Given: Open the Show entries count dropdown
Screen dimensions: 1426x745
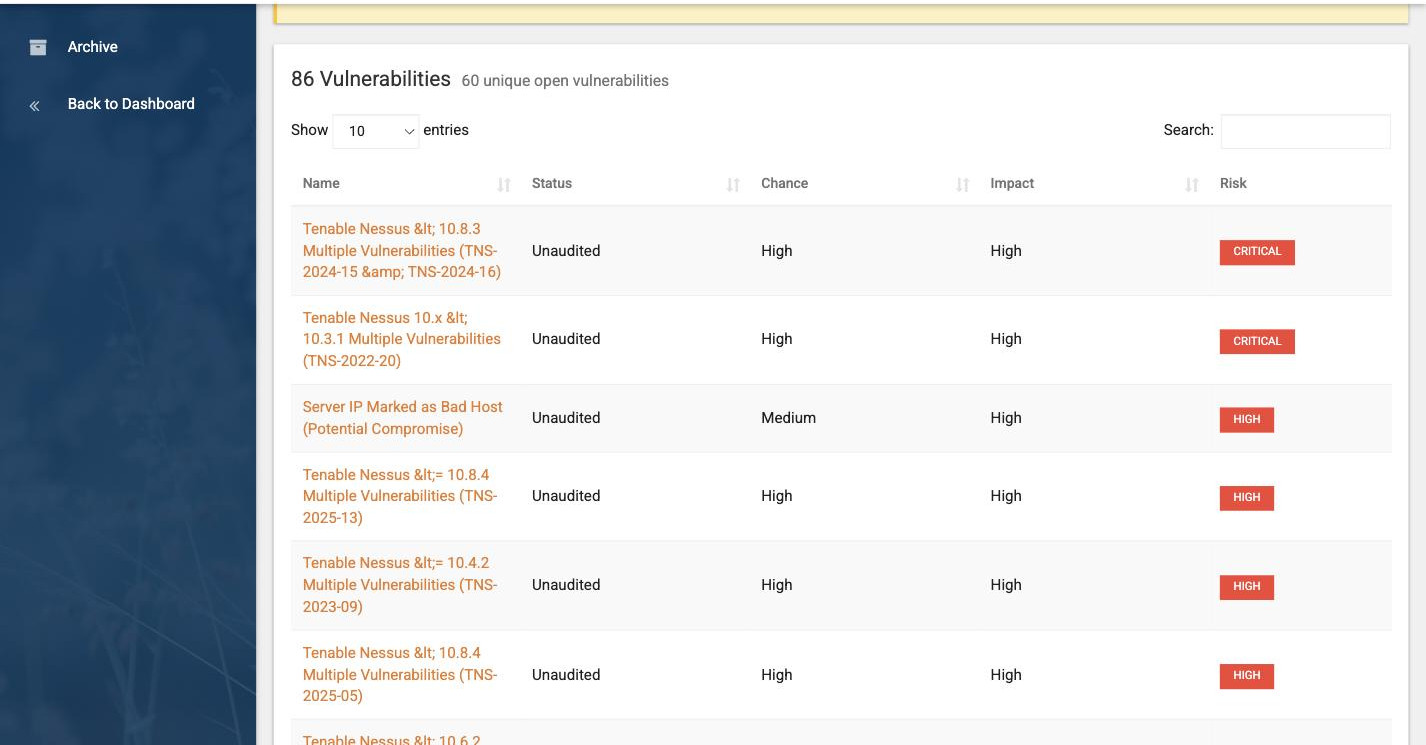Looking at the screenshot, I should click(376, 131).
